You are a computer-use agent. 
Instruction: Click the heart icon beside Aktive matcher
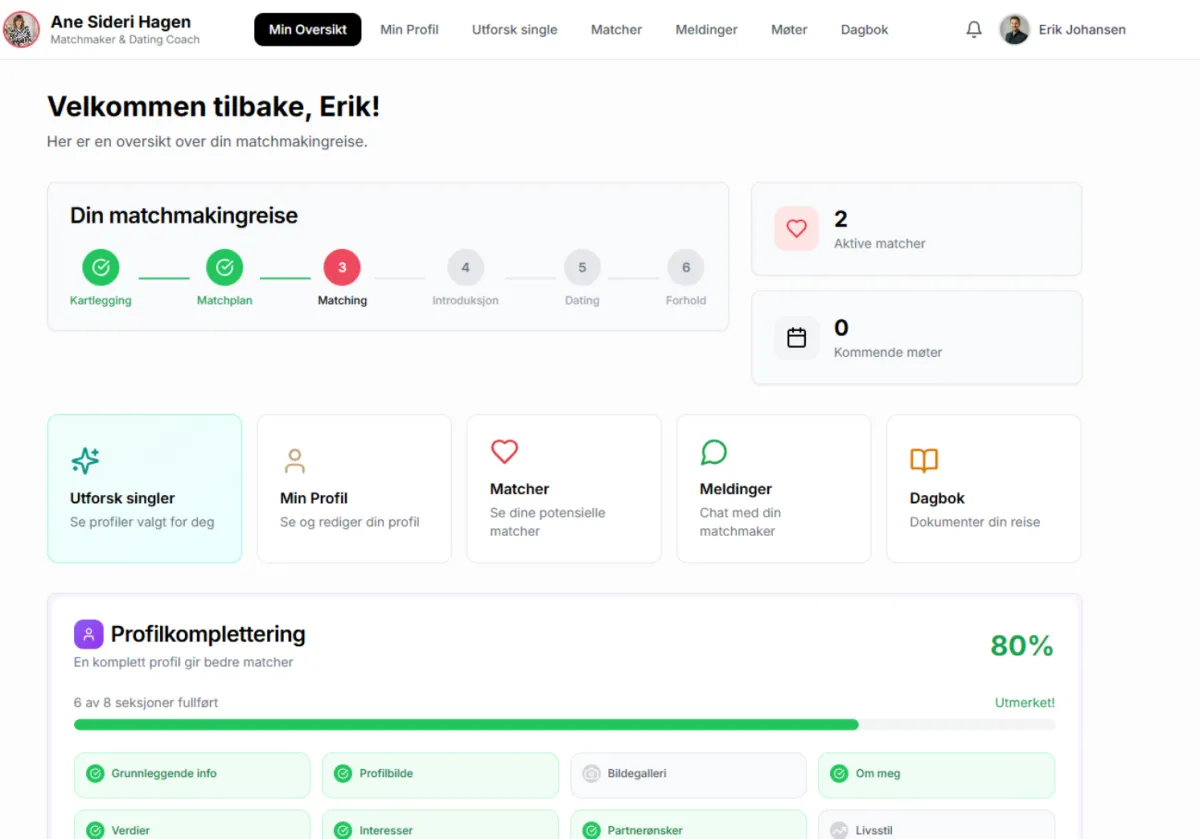pos(796,229)
